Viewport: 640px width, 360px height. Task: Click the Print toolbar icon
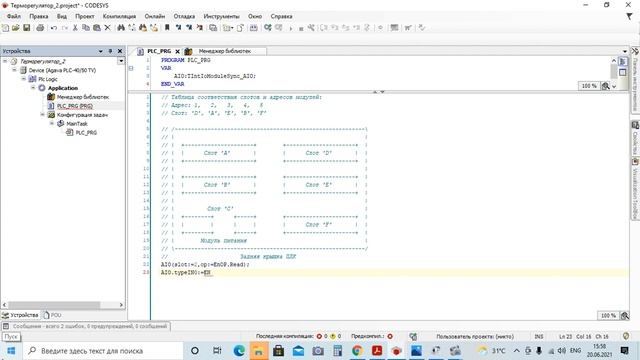[40, 28]
